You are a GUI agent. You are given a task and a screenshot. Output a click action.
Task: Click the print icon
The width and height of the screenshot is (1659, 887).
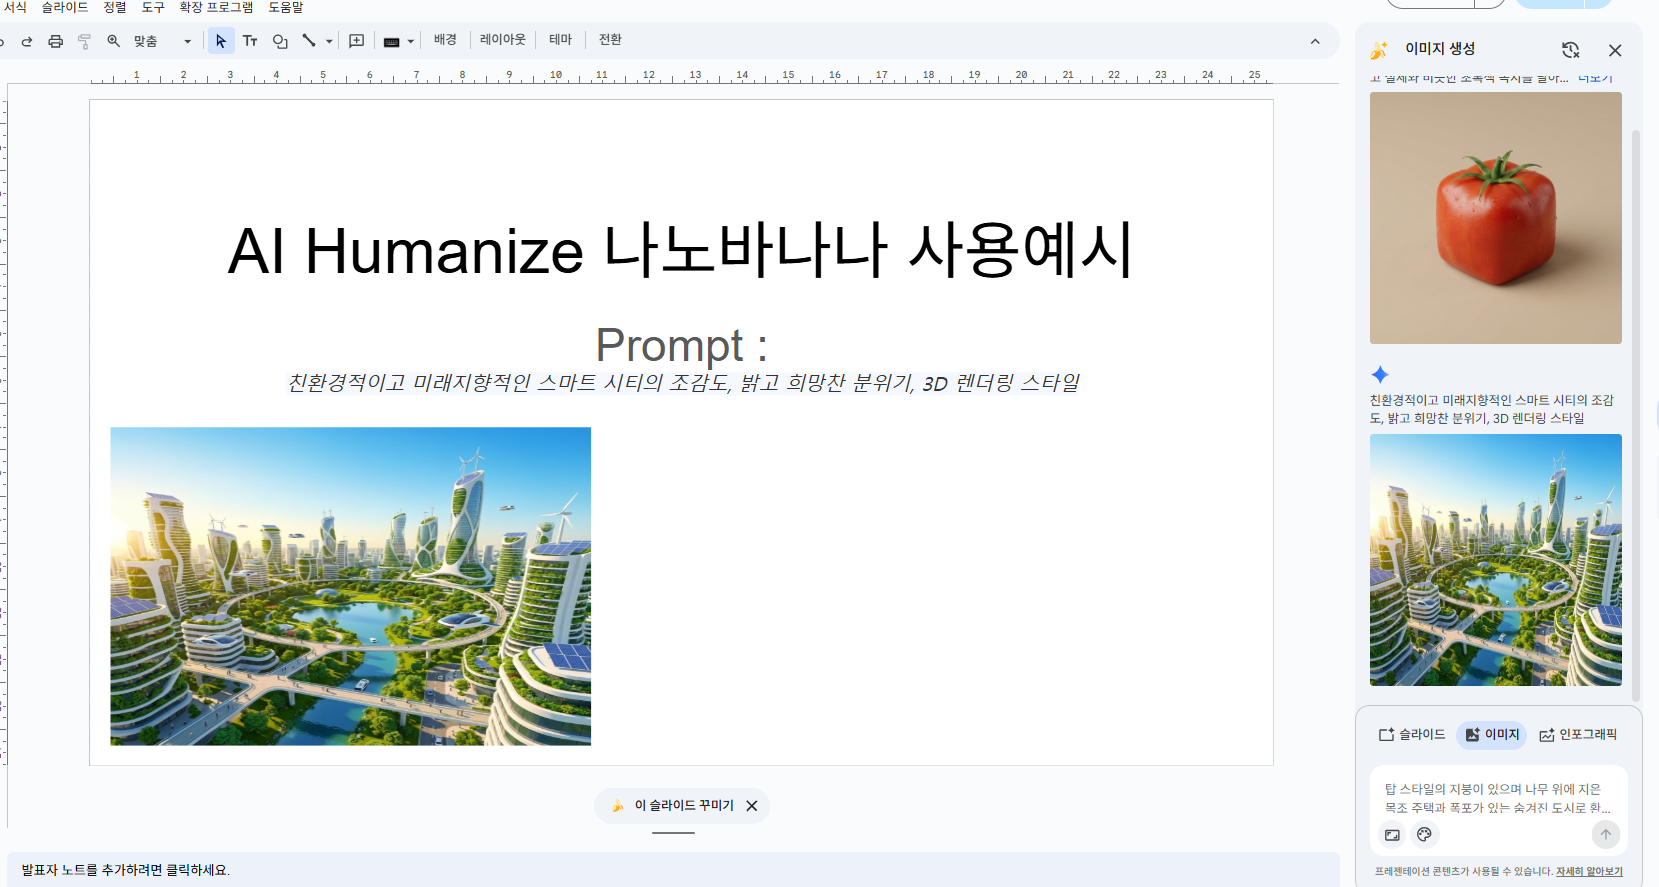56,41
